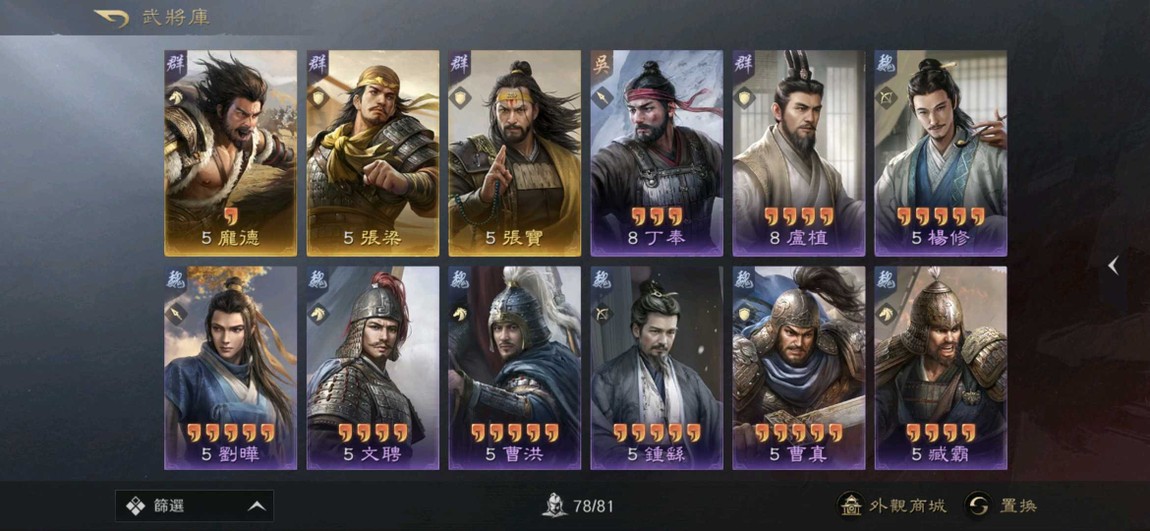Viewport: 1150px width, 531px height.
Task: Click the cavalry horse icon on 龐德's card
Action: click(x=175, y=96)
